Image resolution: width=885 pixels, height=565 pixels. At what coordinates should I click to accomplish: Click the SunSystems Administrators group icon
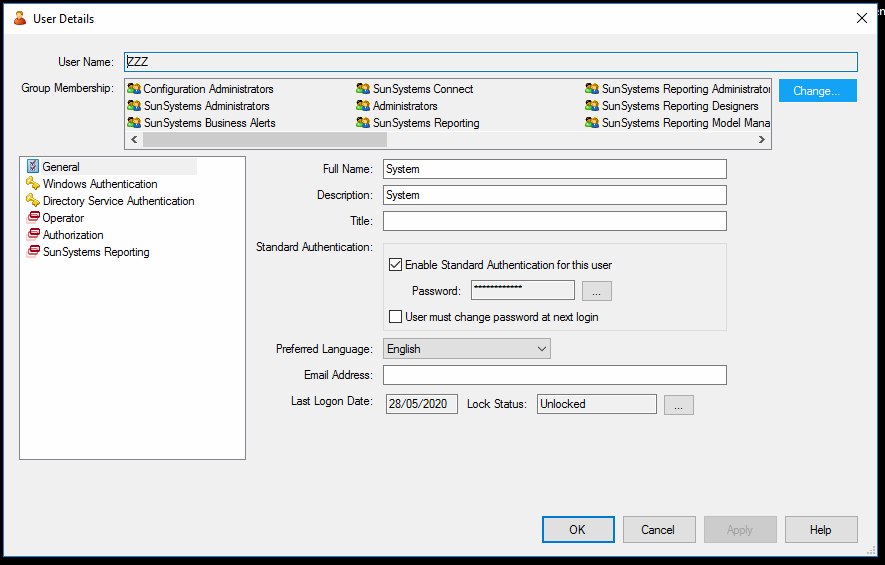(134, 106)
